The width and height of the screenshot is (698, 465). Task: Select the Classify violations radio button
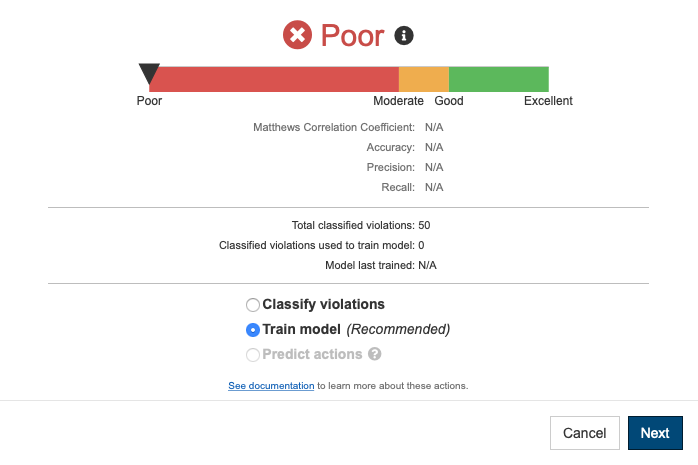click(253, 305)
